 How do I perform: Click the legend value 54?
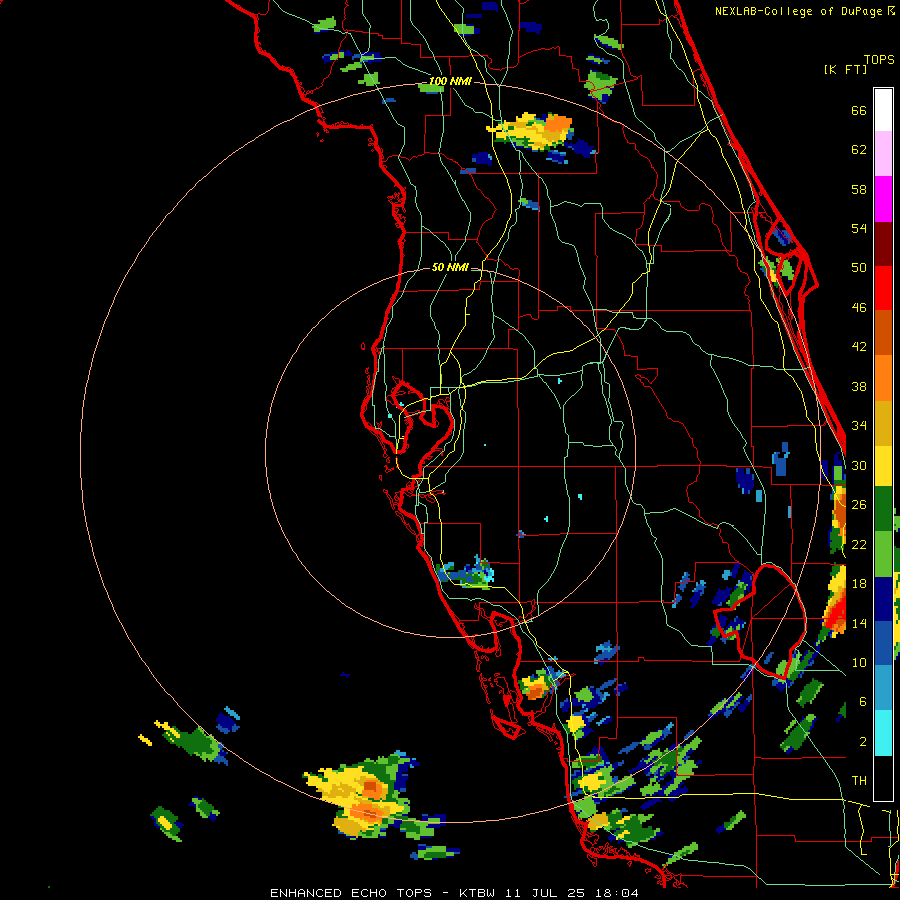pos(859,228)
